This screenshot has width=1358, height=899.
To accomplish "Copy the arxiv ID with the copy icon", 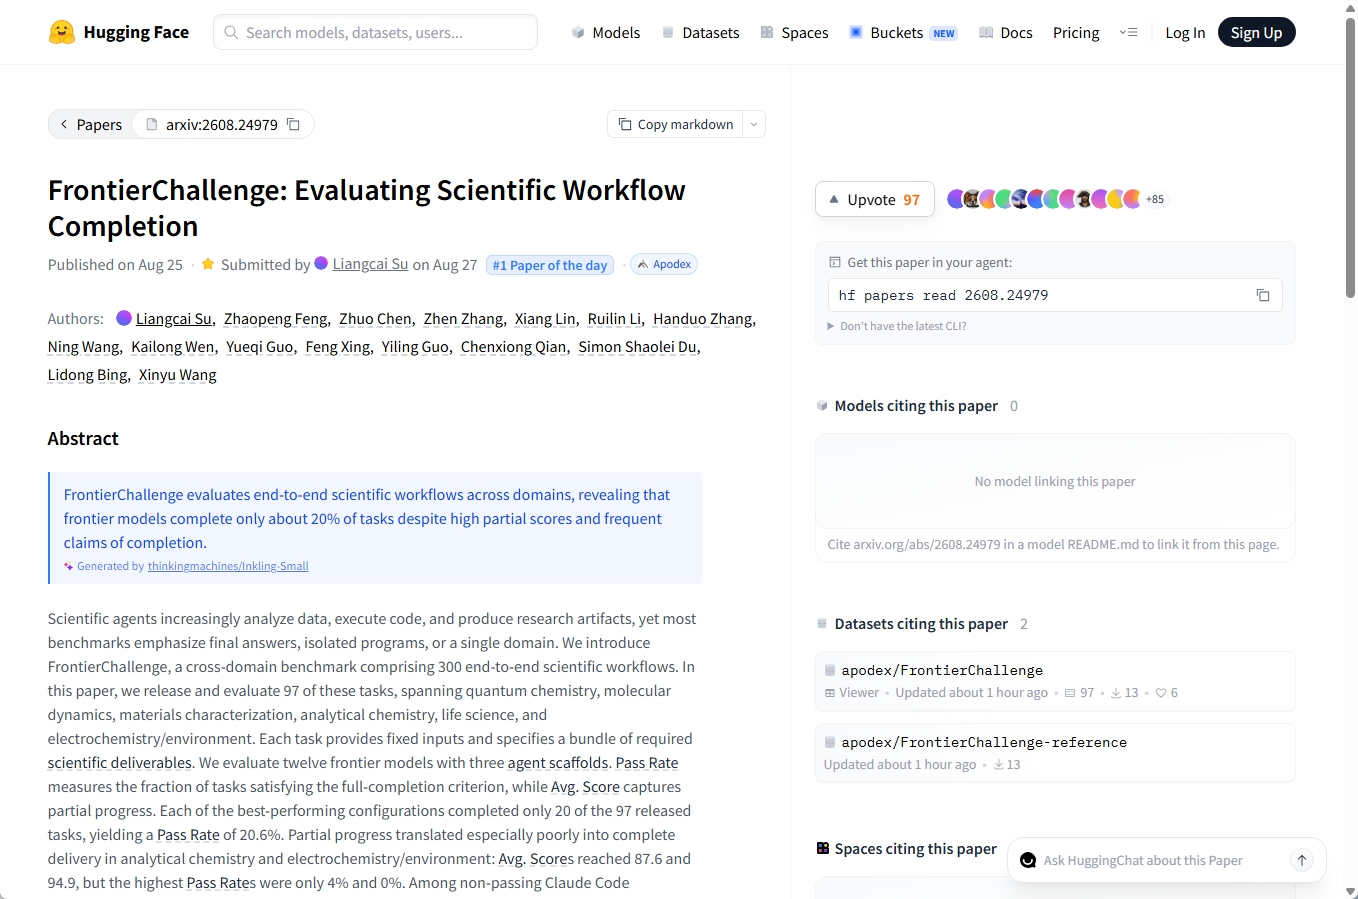I will 293,124.
